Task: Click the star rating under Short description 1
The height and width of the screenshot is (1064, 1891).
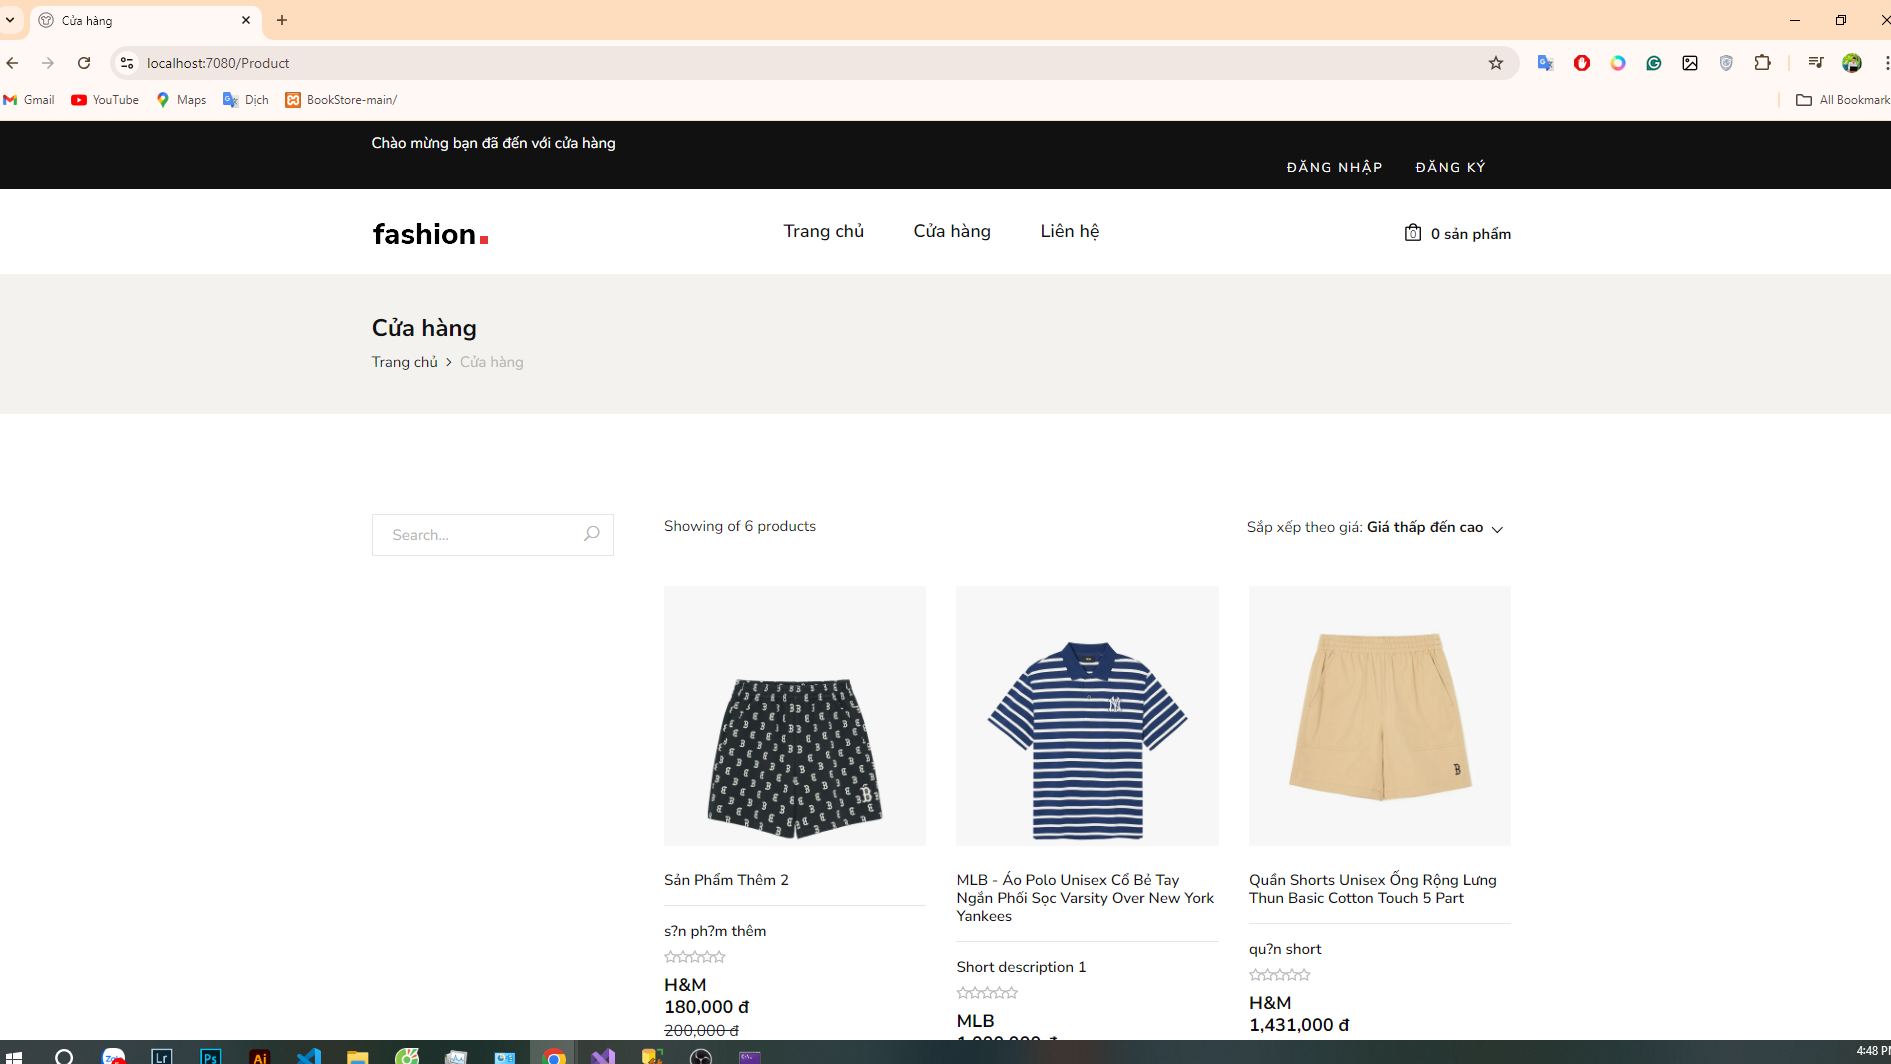Action: tap(987, 993)
